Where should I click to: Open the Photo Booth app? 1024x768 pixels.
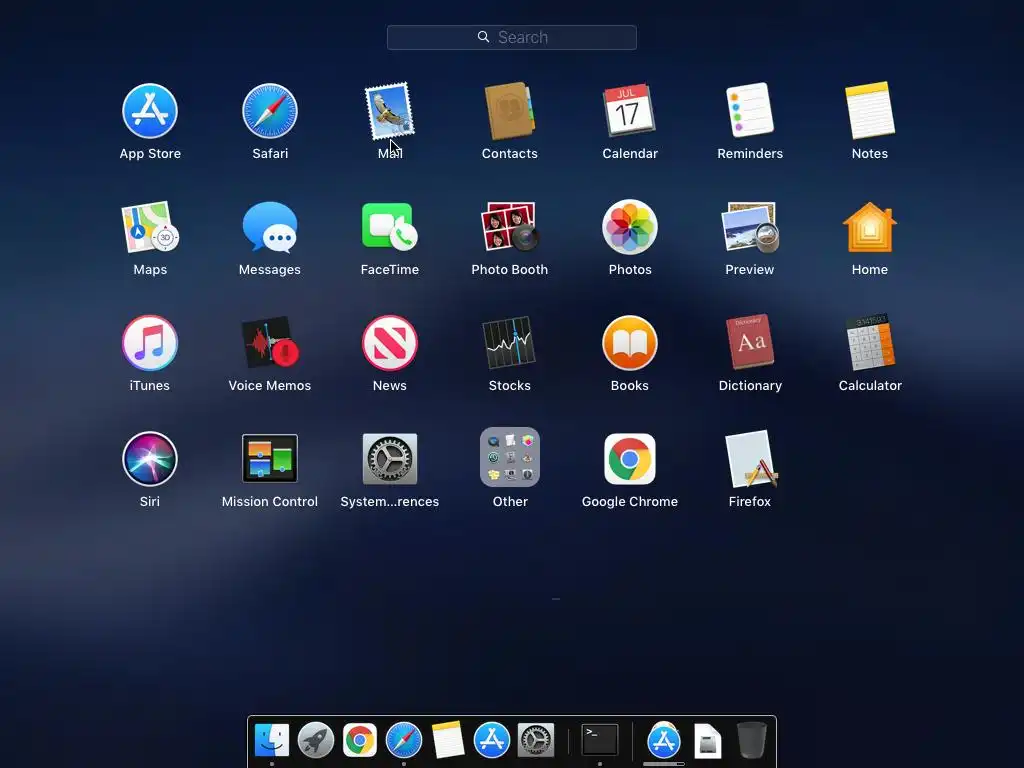tap(509, 226)
